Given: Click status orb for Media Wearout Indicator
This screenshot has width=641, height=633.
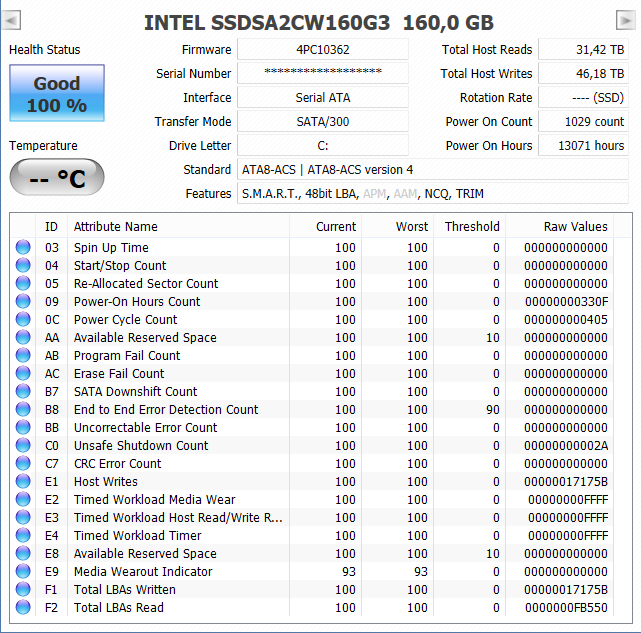Looking at the screenshot, I should [x=23, y=571].
